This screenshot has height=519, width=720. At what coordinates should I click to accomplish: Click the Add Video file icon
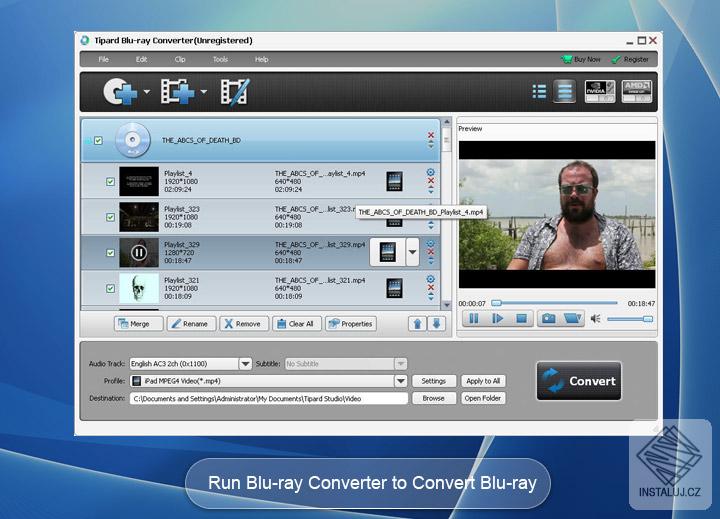(177, 92)
